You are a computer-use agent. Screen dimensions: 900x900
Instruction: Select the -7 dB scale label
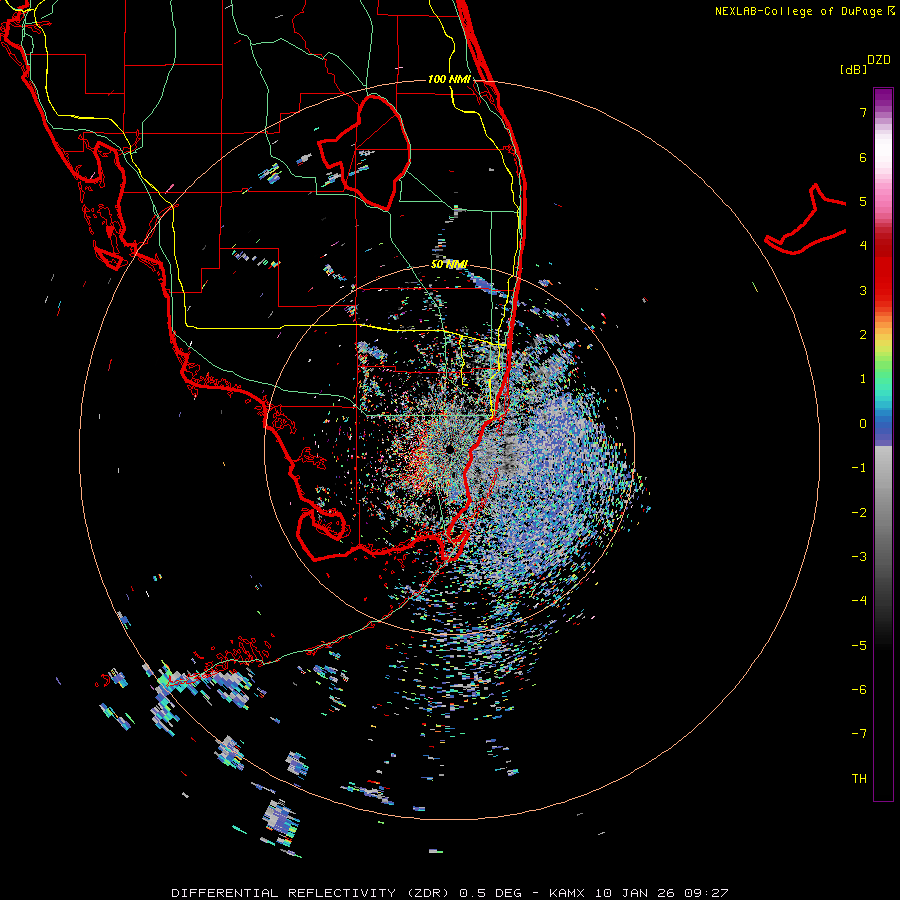click(x=859, y=734)
